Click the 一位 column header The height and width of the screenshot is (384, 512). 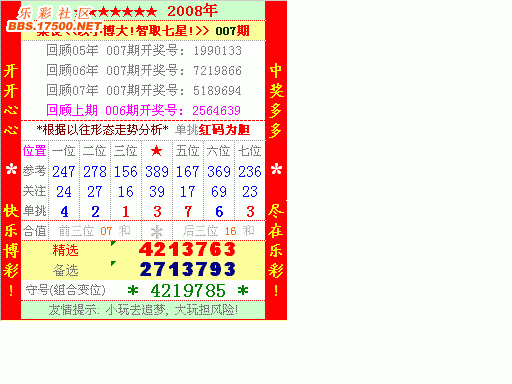pyautogui.click(x=64, y=151)
